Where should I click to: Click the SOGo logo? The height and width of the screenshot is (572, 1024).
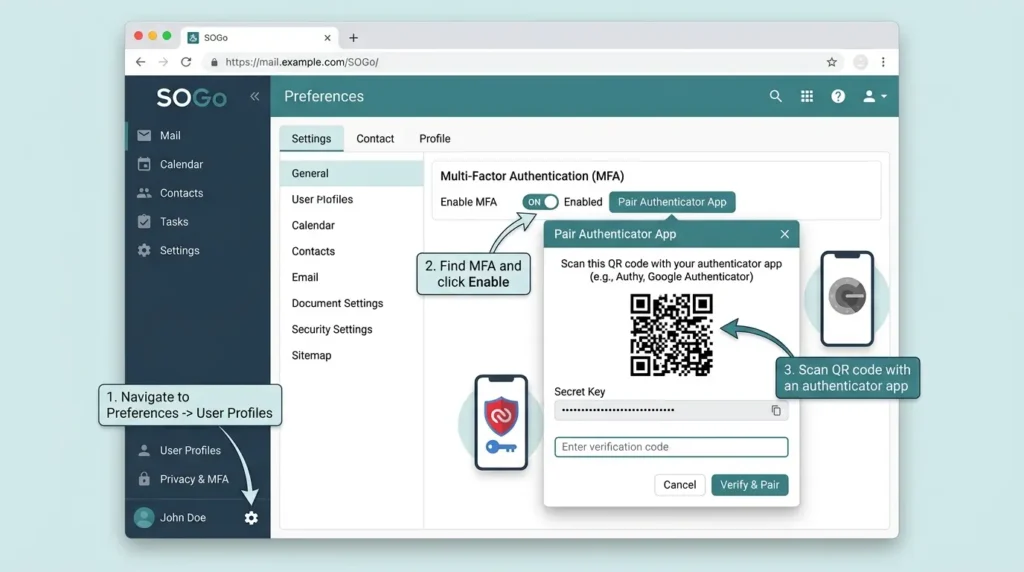(191, 98)
